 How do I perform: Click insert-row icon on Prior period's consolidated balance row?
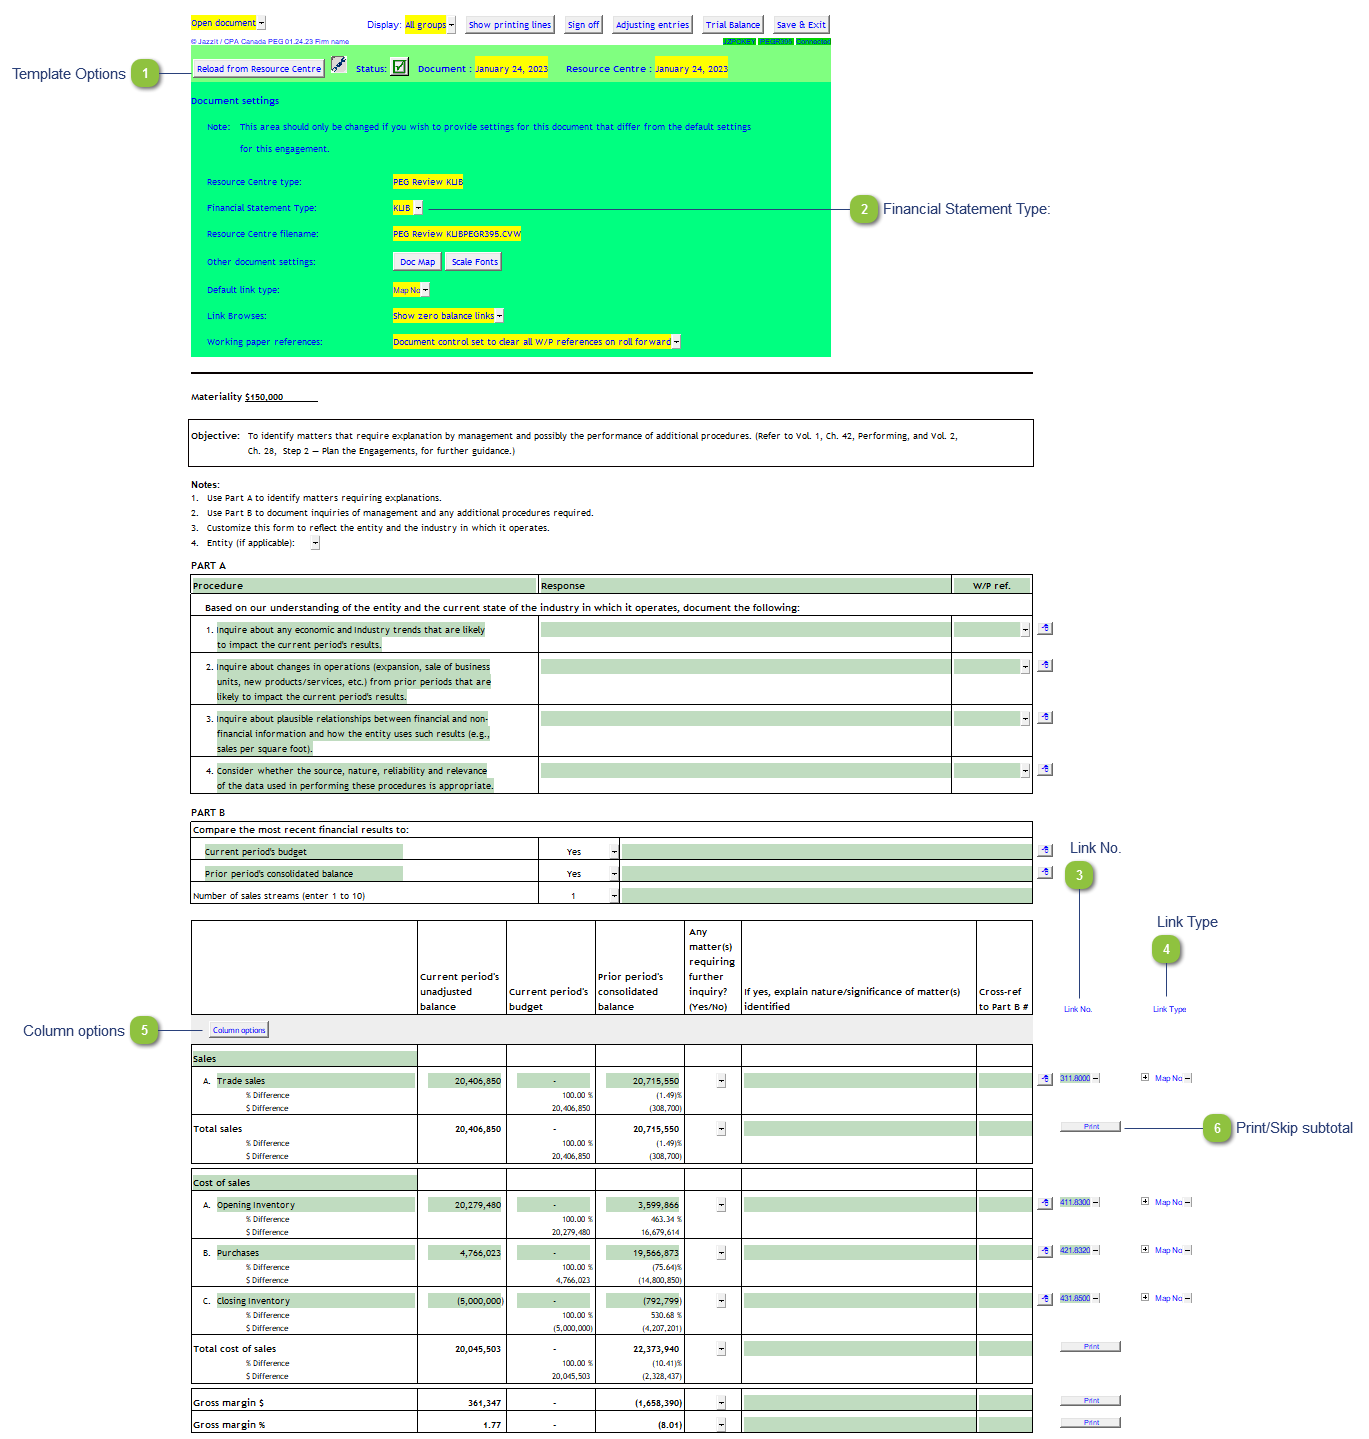tap(1045, 872)
